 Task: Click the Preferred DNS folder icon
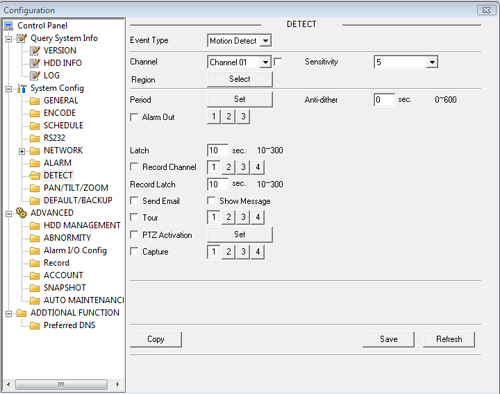[35, 326]
